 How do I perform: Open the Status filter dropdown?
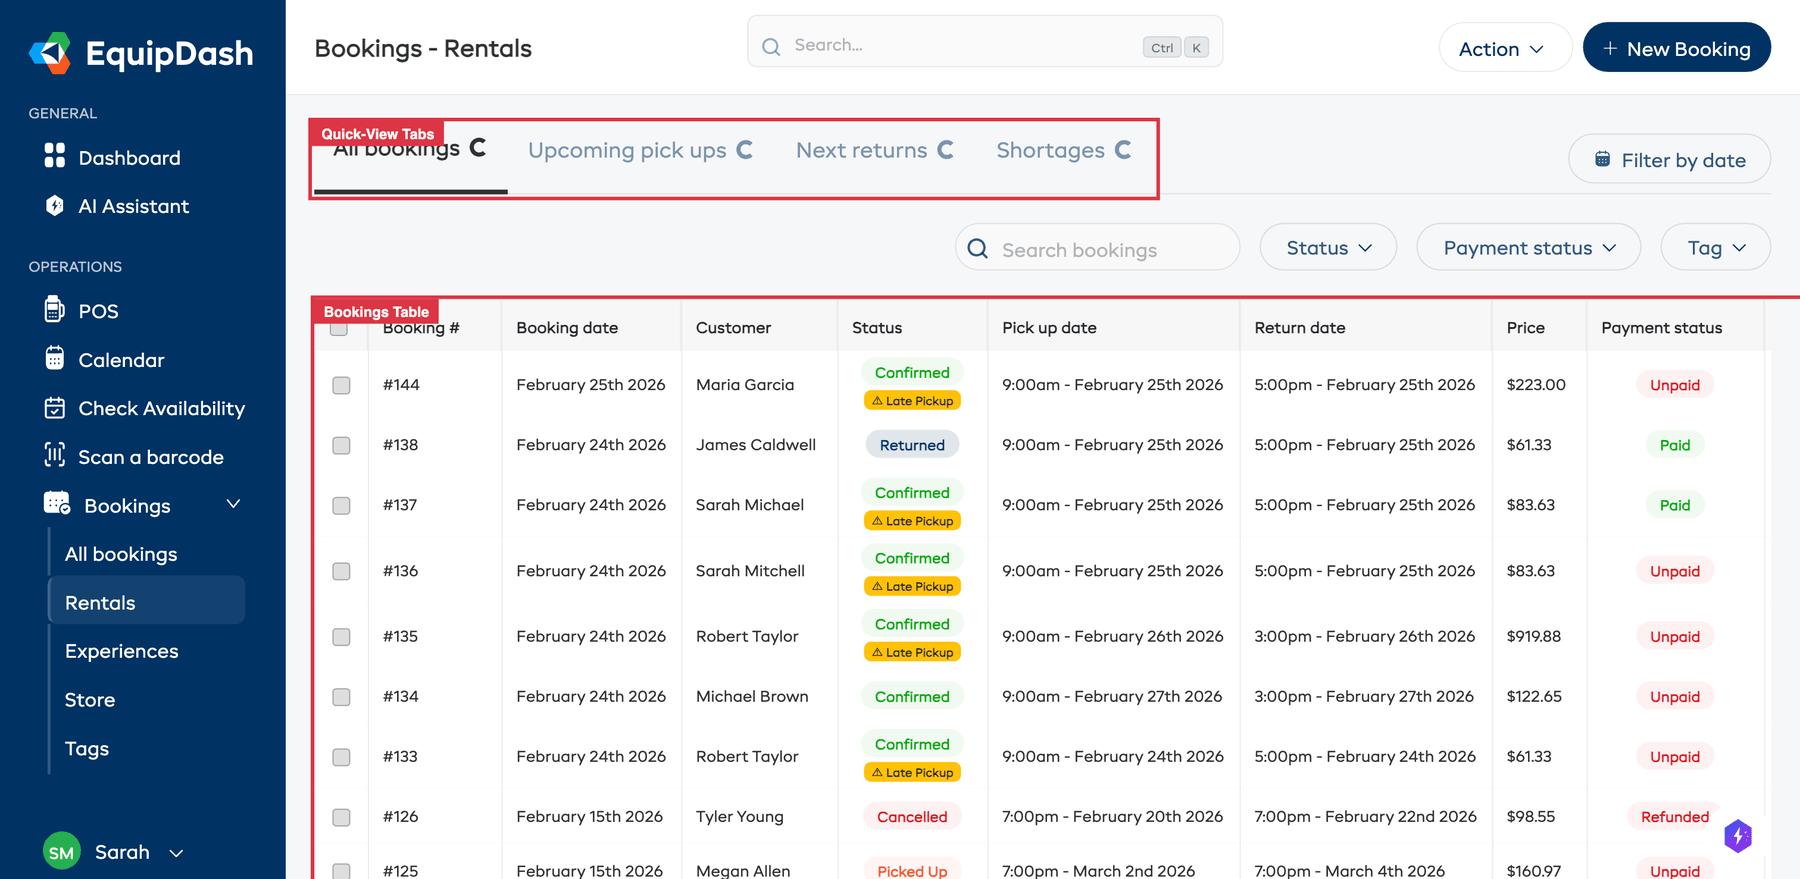pyautogui.click(x=1328, y=247)
